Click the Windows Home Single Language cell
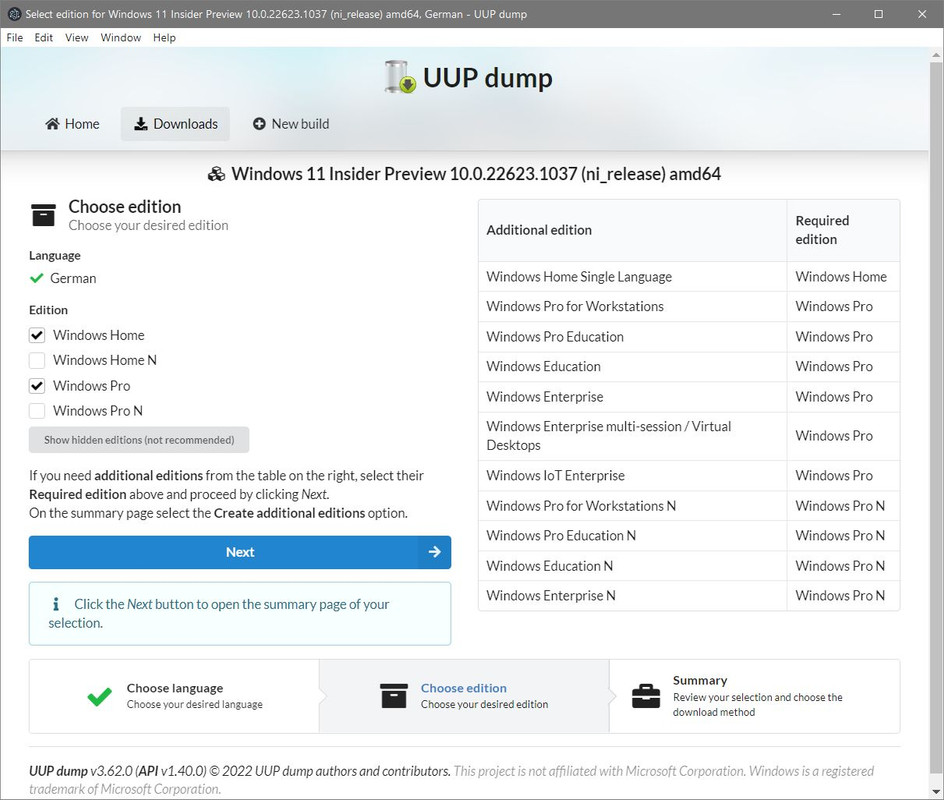The image size is (944, 800). pyautogui.click(x=633, y=277)
